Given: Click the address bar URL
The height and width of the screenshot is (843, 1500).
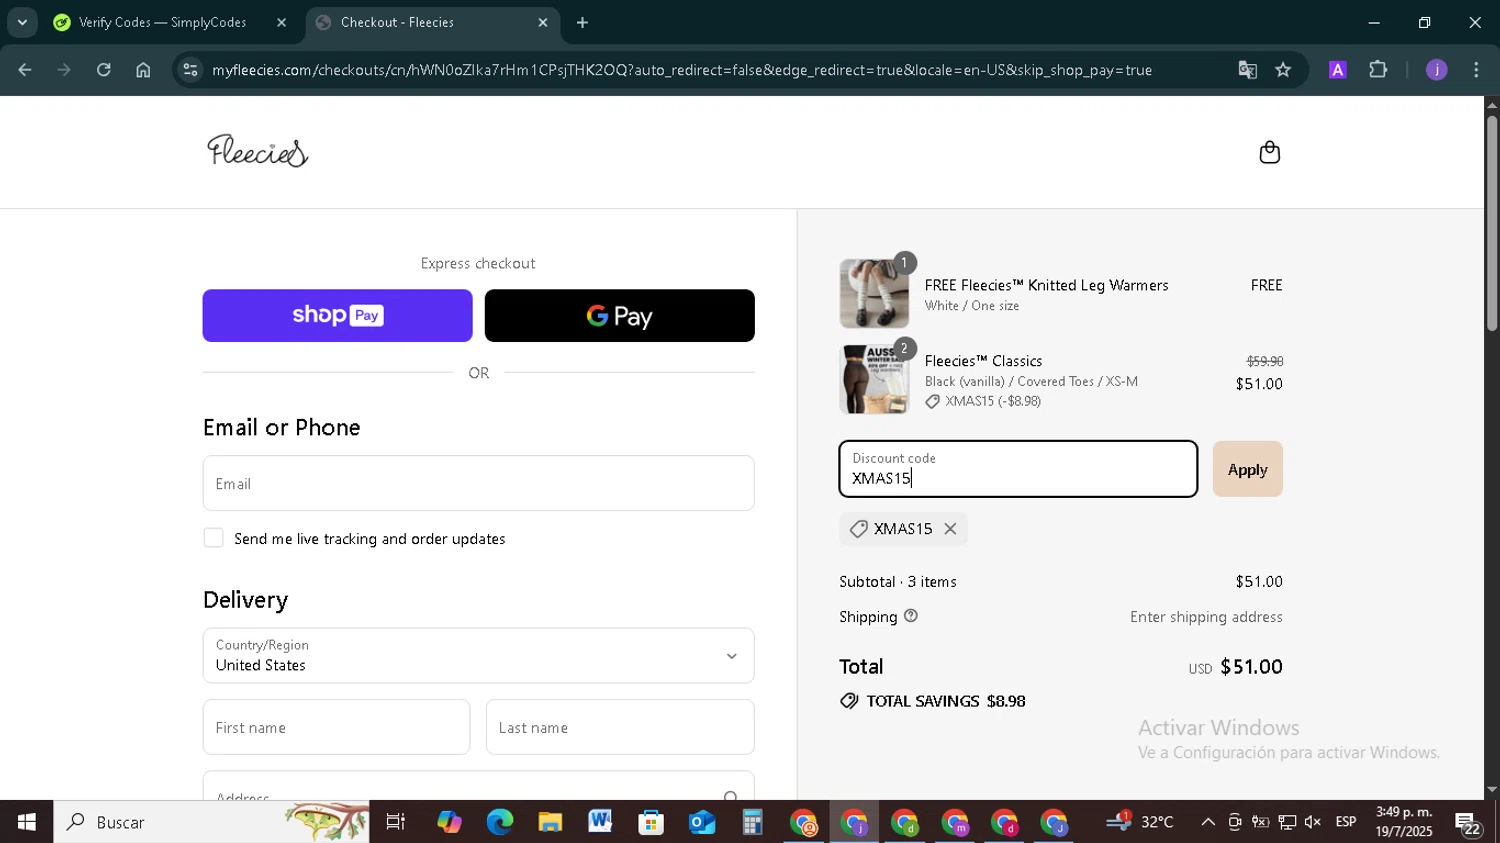Looking at the screenshot, I should 682,70.
